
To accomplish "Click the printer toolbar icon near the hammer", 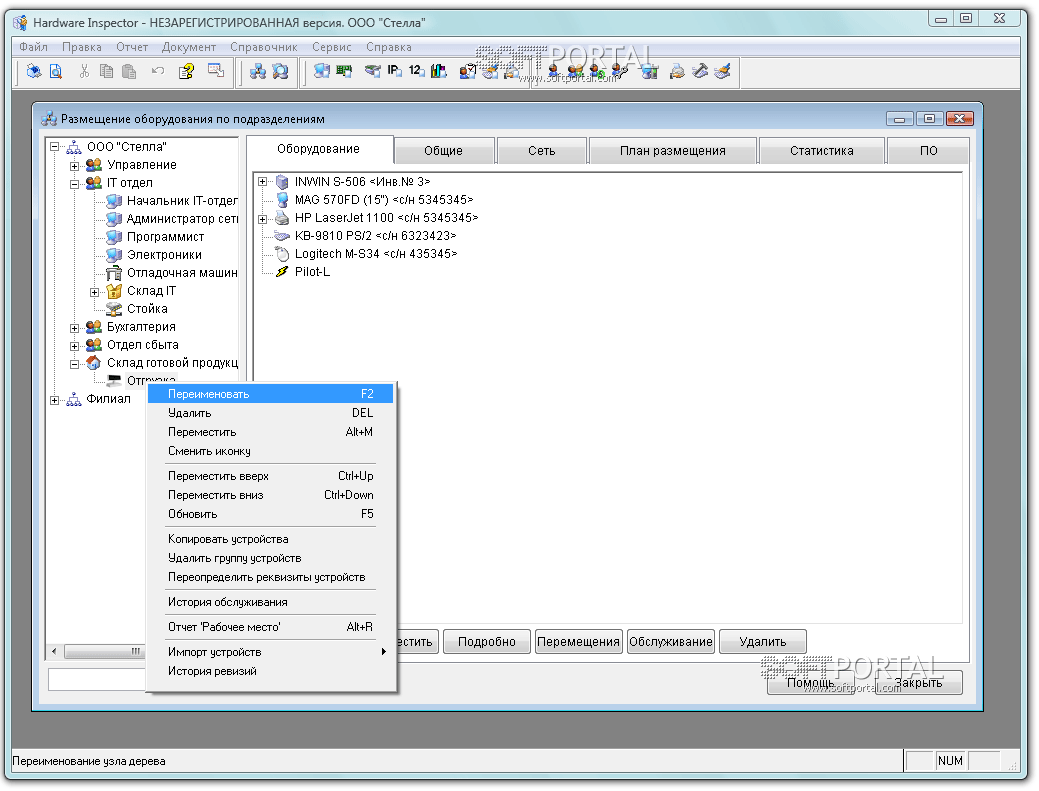I will (x=677, y=71).
